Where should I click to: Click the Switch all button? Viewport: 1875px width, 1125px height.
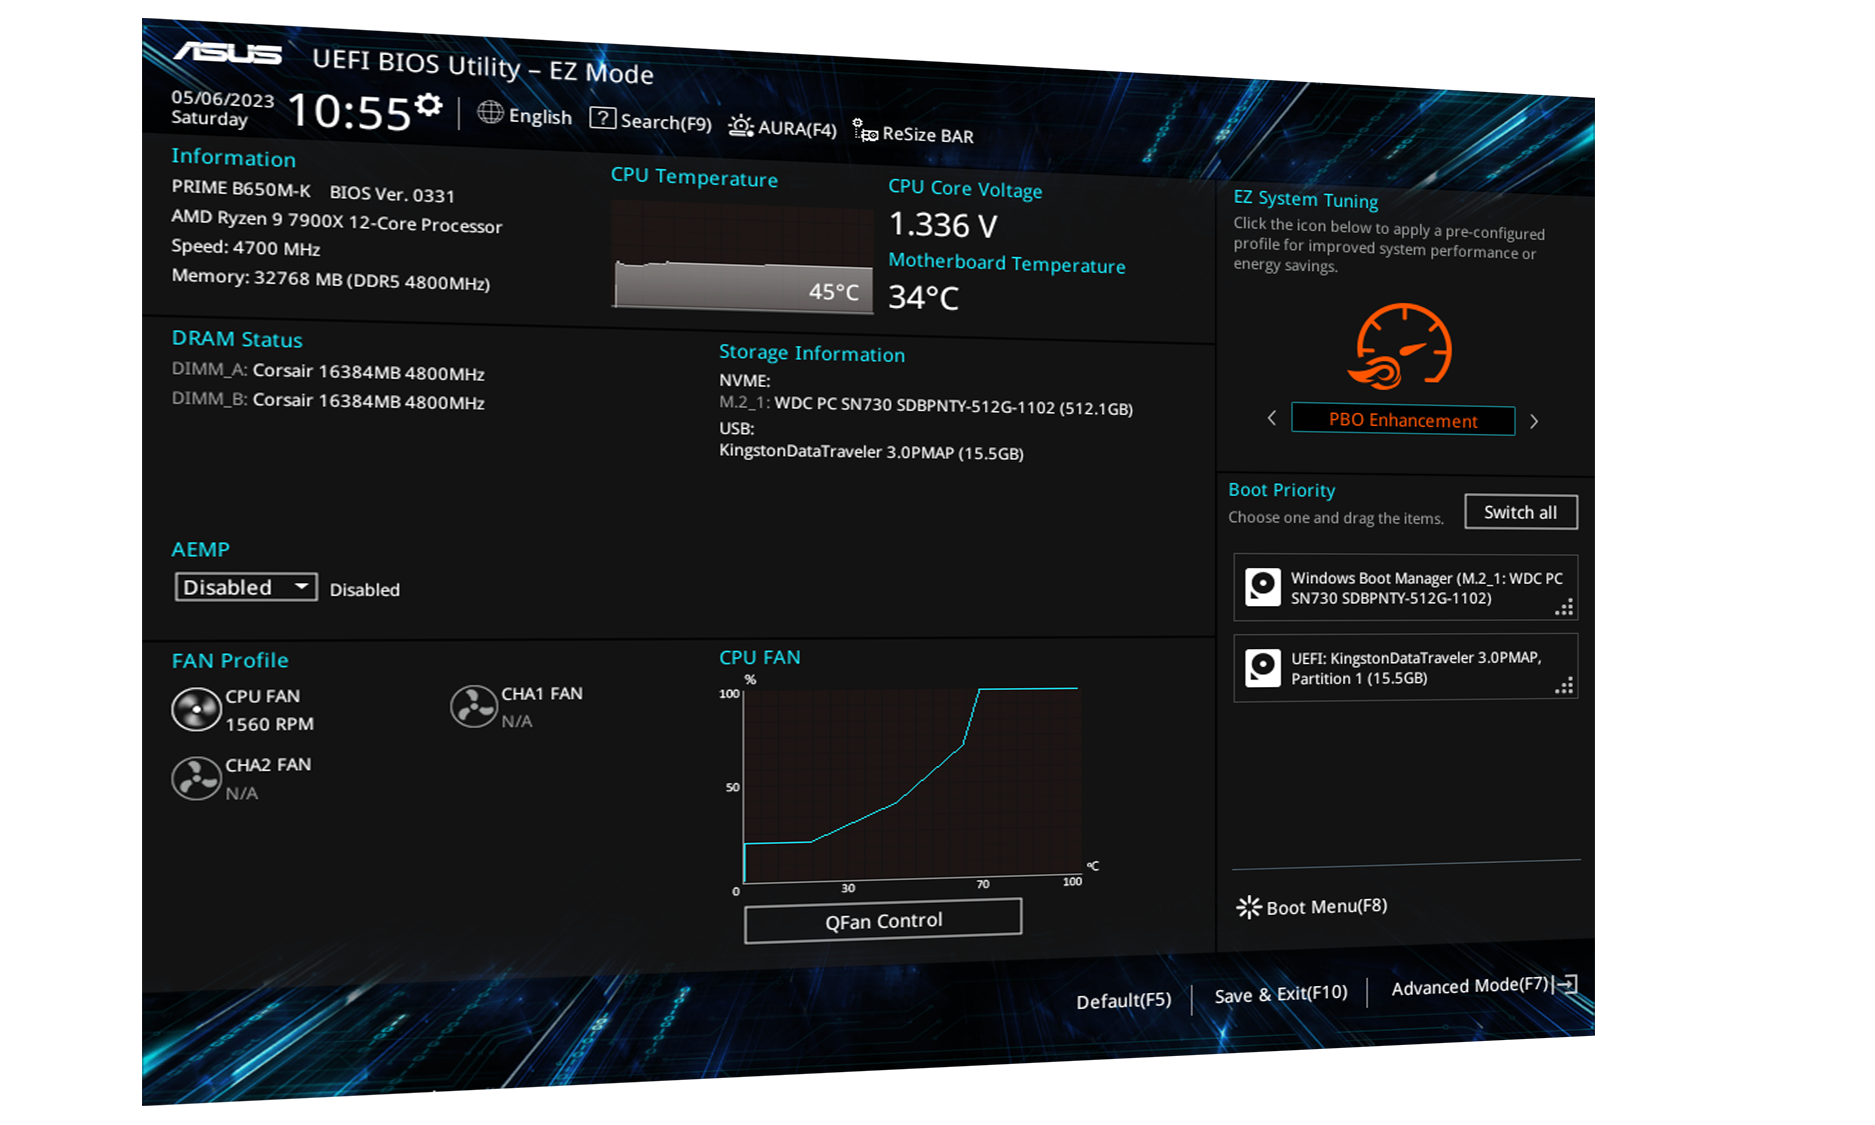pyautogui.click(x=1521, y=512)
